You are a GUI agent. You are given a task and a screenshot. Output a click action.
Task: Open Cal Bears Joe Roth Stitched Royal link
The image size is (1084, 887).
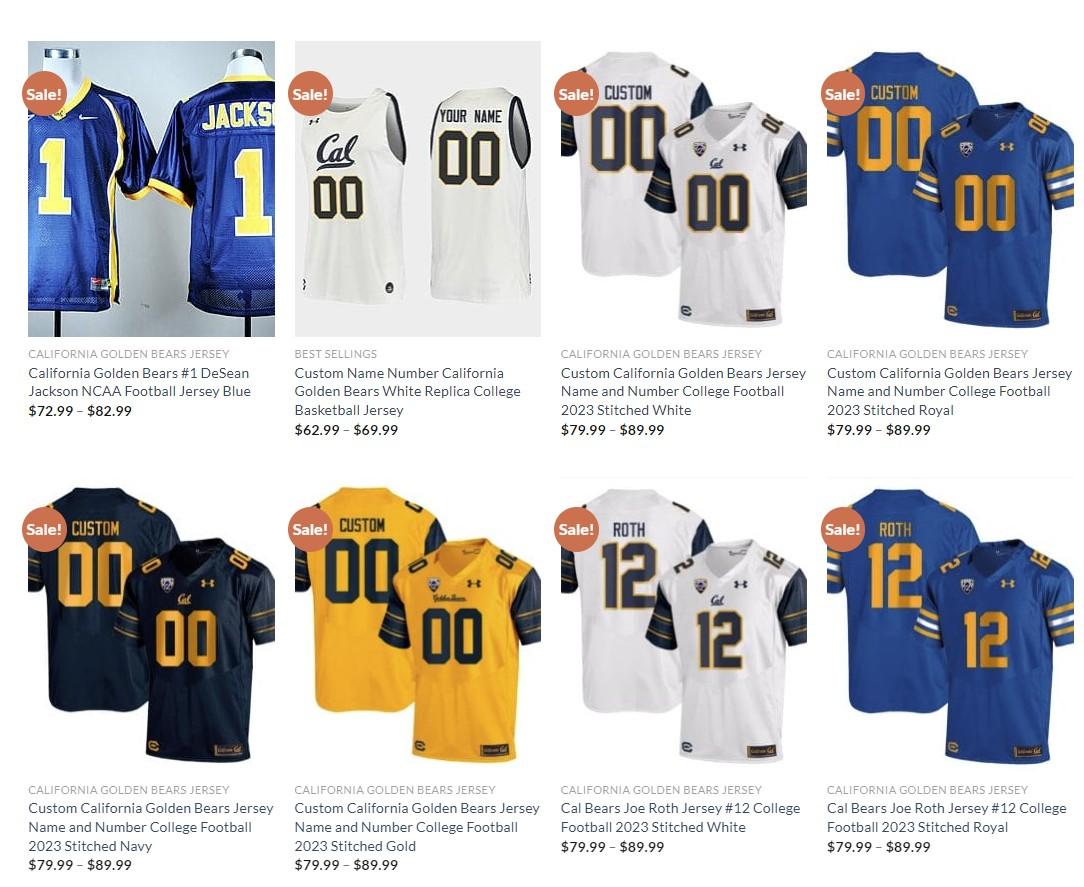pyautogui.click(x=946, y=817)
